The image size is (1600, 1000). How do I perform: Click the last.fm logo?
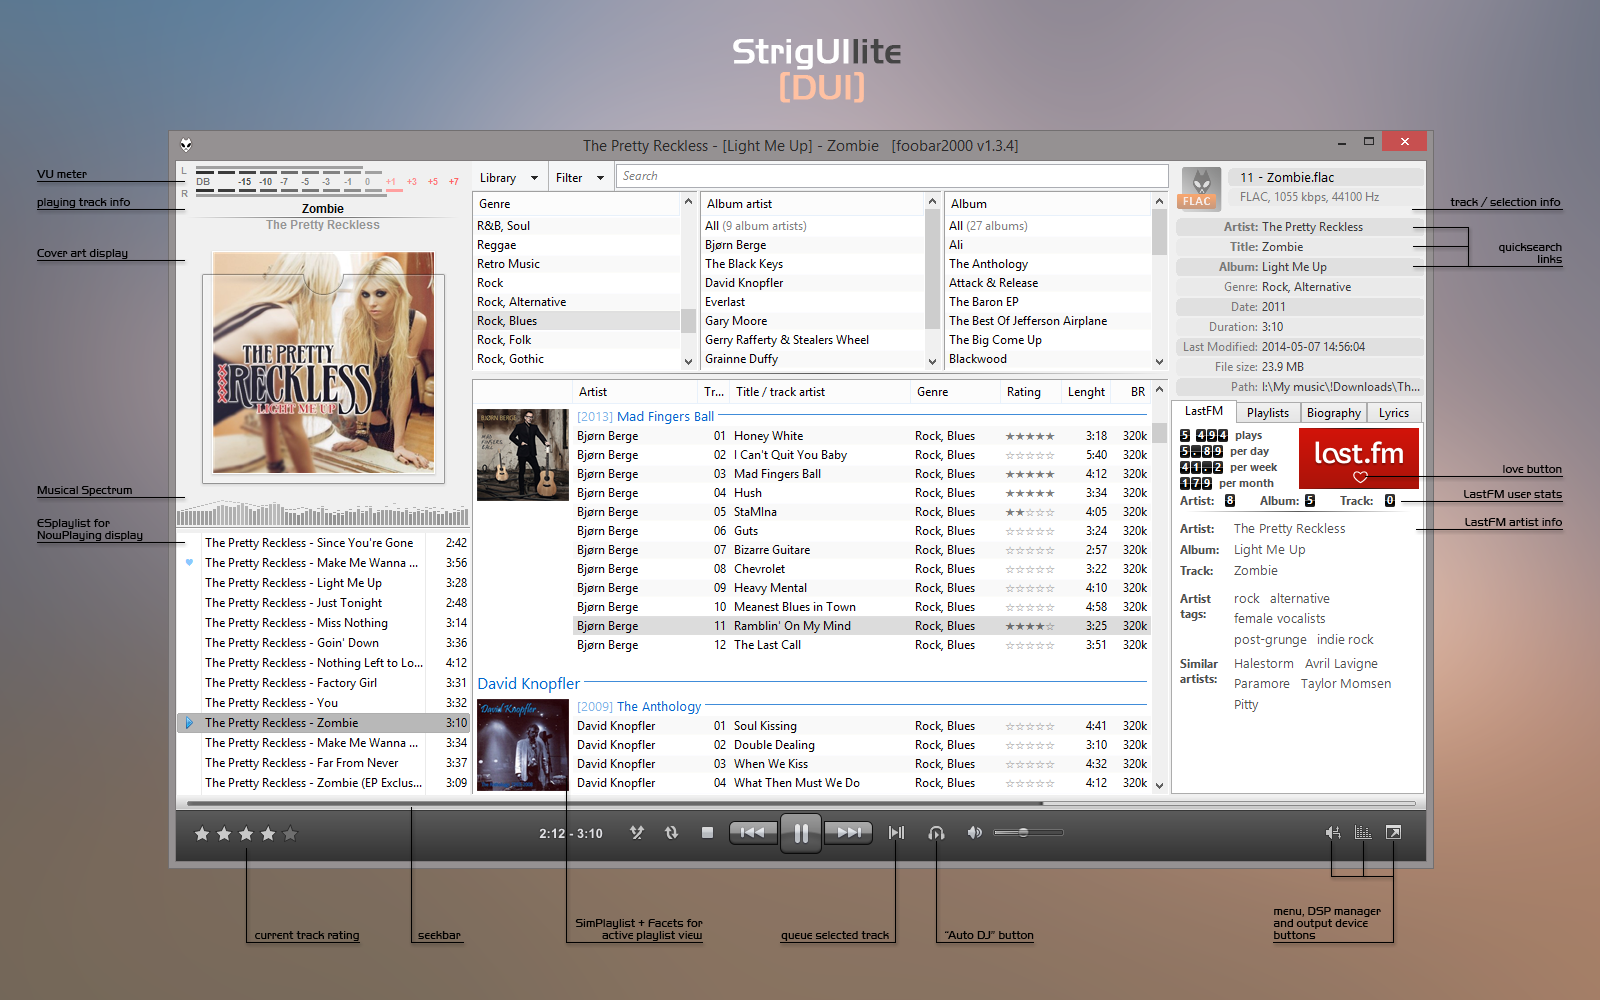click(1359, 458)
